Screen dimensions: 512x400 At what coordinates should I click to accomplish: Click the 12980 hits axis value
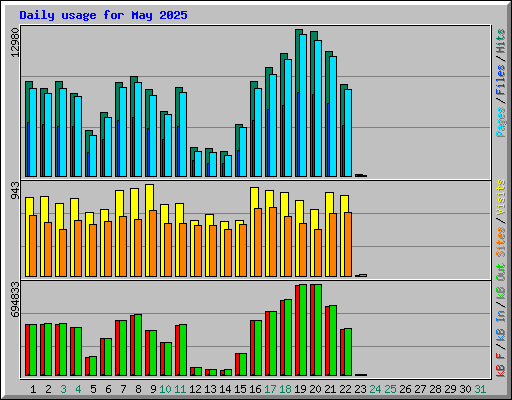[x=15, y=42]
